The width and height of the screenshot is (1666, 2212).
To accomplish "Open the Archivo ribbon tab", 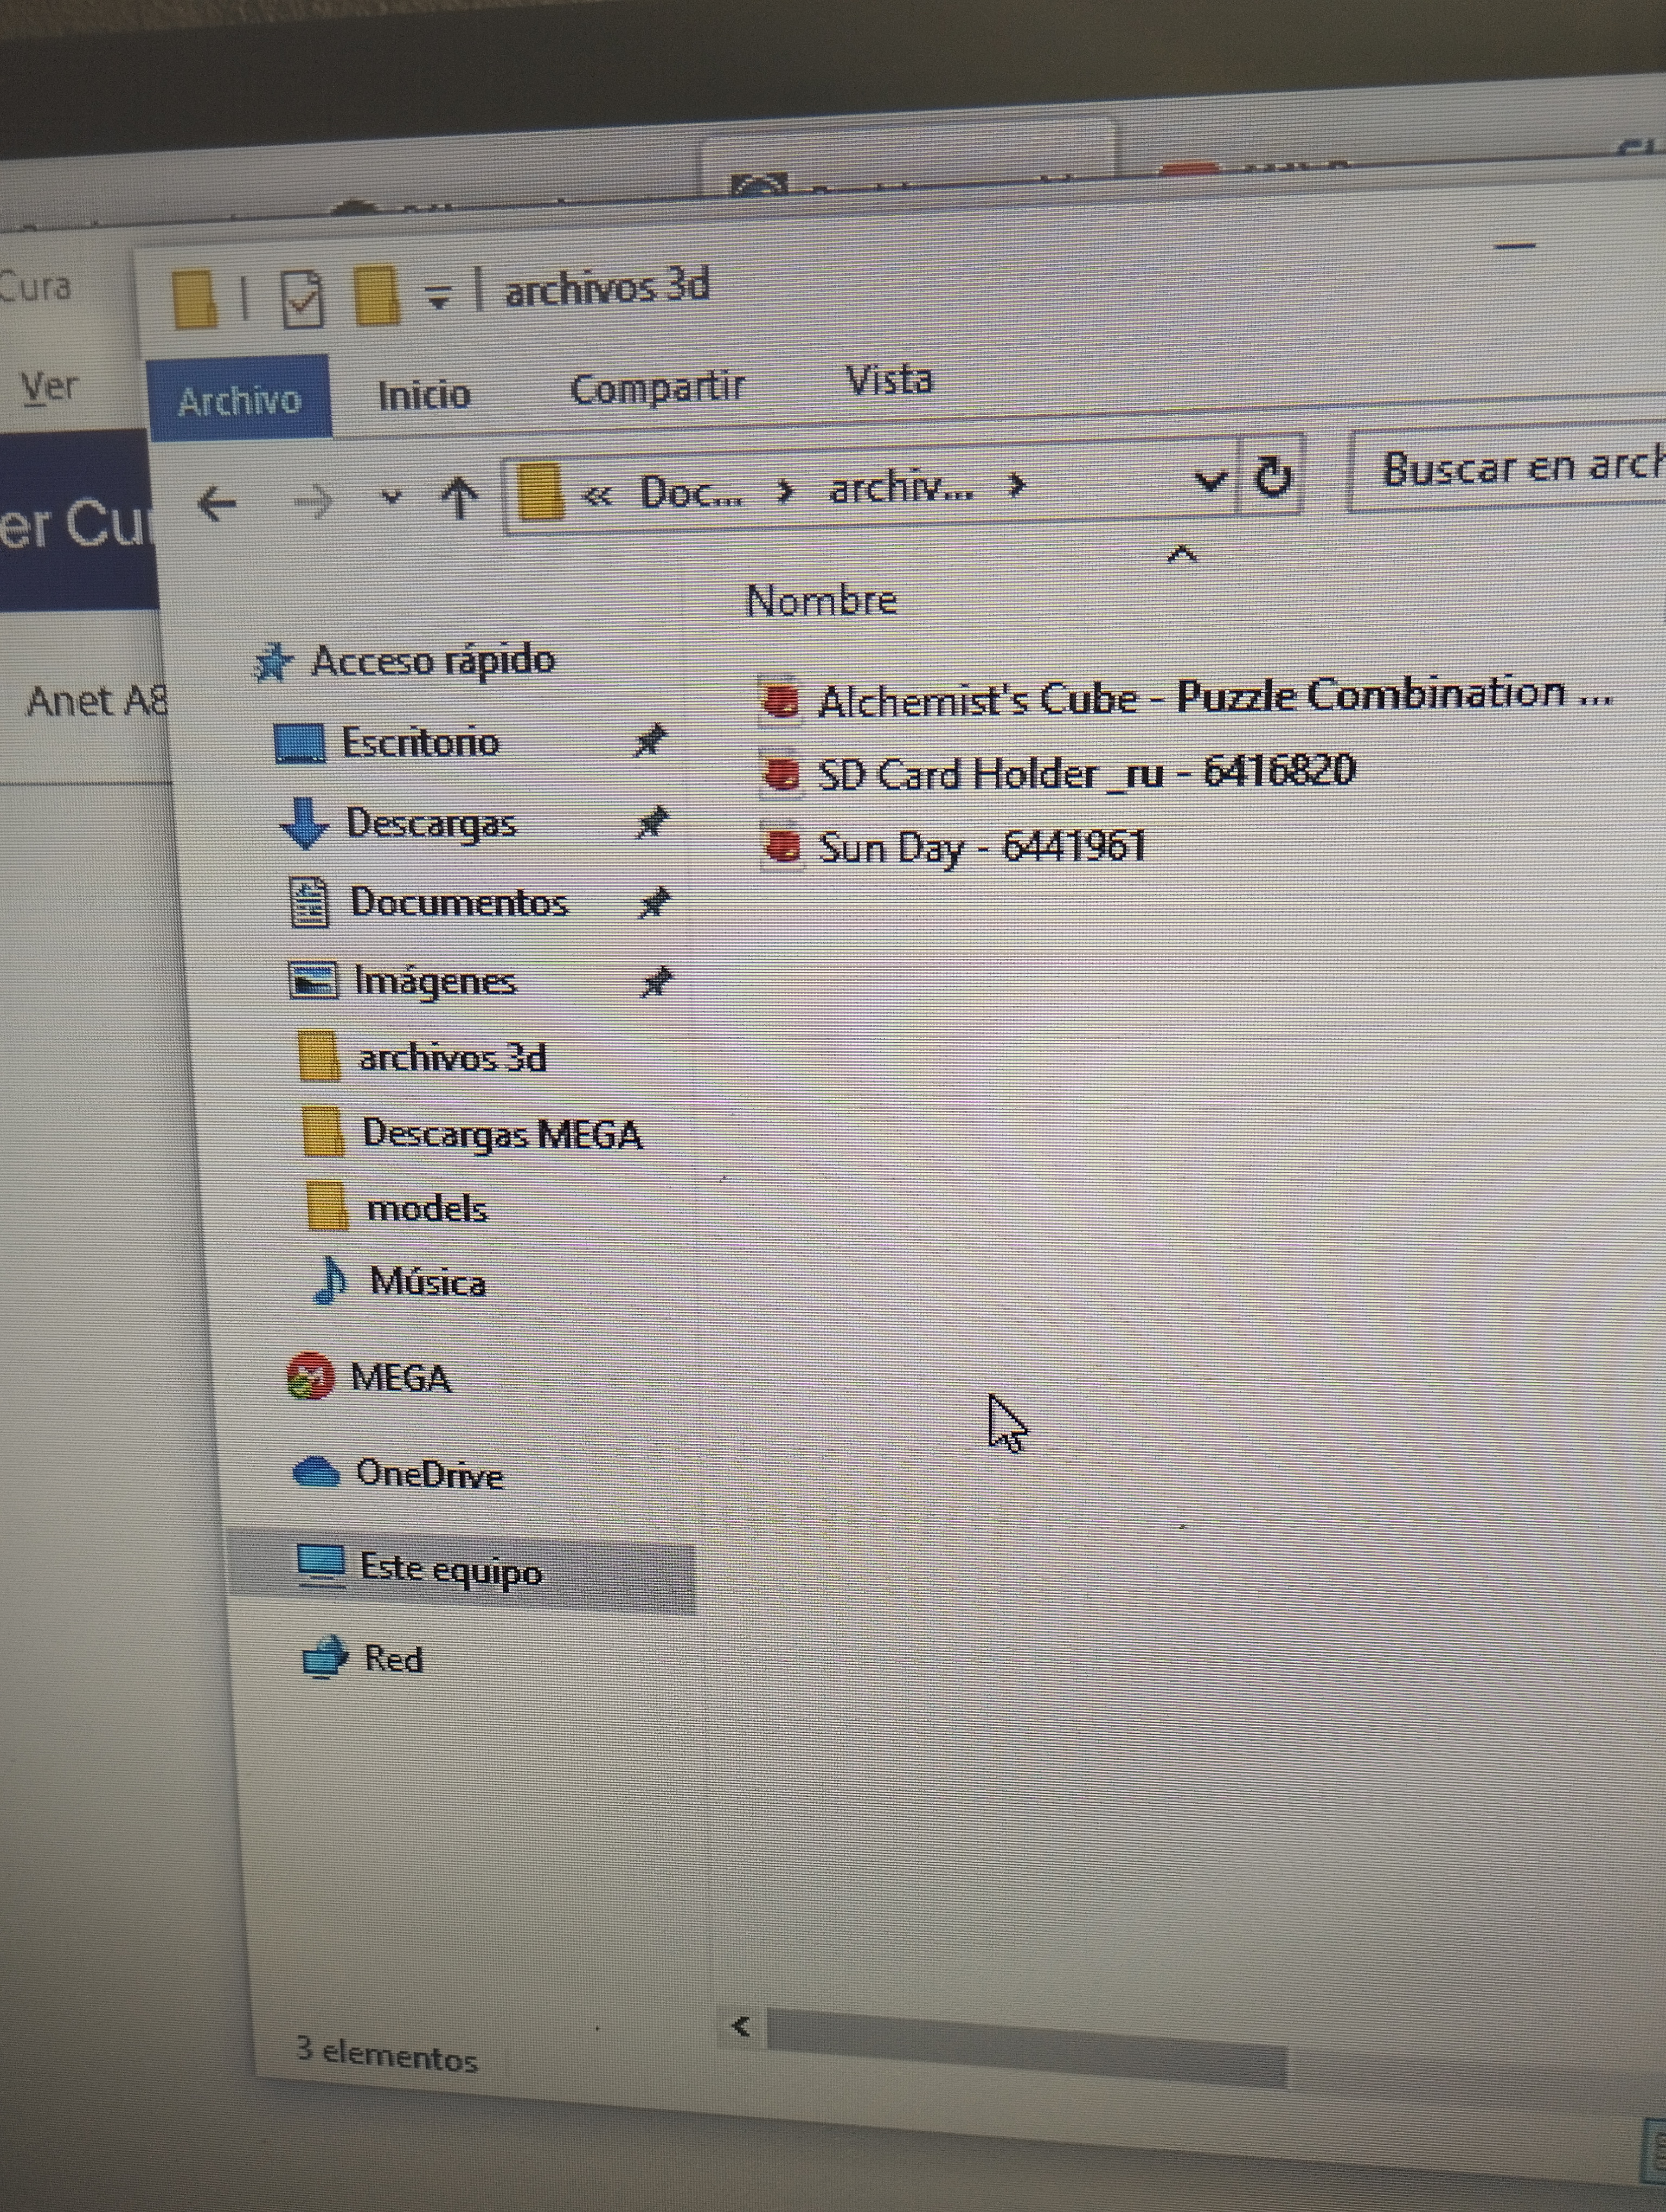I will click(x=239, y=401).
